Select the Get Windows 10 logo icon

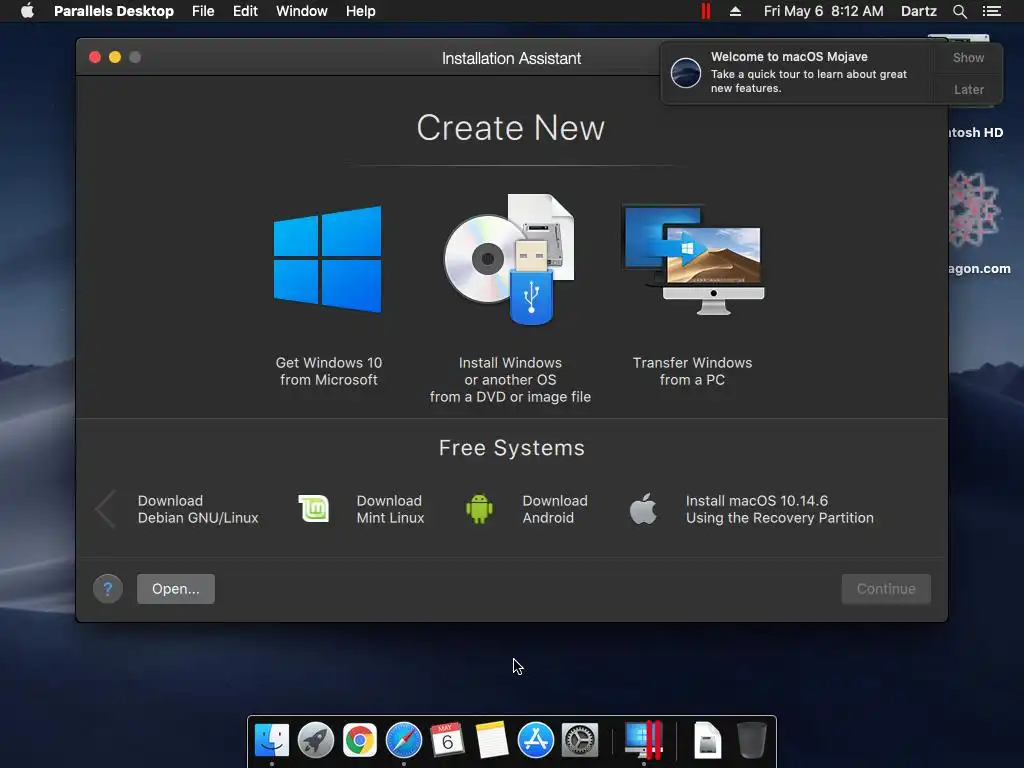(x=328, y=259)
